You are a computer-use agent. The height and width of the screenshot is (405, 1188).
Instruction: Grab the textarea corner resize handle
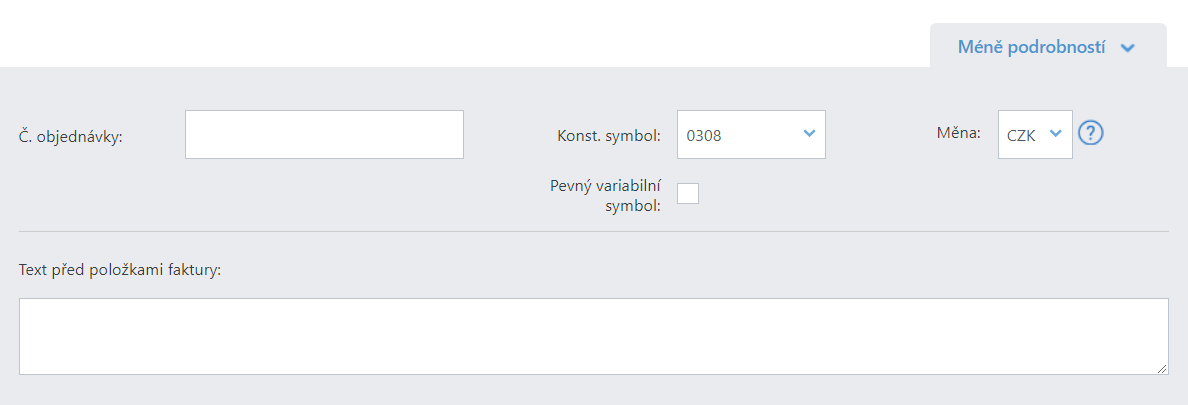tap(1161, 368)
